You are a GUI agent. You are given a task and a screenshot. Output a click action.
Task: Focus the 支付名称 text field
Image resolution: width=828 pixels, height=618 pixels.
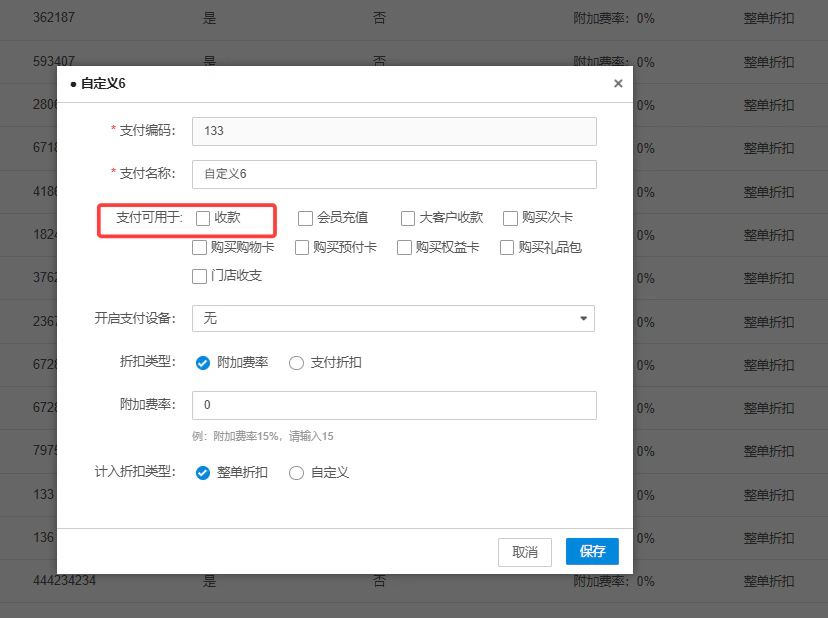coord(394,174)
